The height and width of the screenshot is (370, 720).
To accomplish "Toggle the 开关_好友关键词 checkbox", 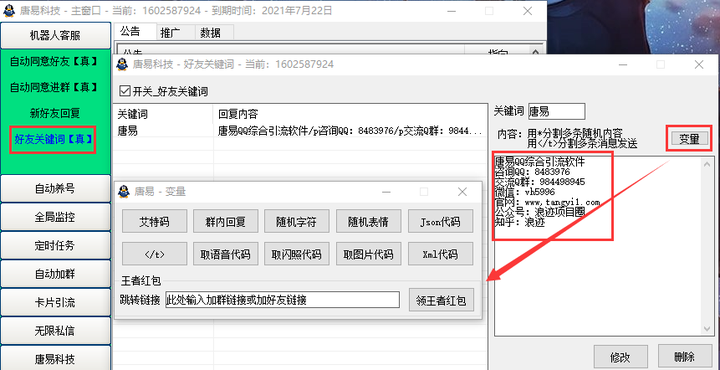I will [124, 91].
